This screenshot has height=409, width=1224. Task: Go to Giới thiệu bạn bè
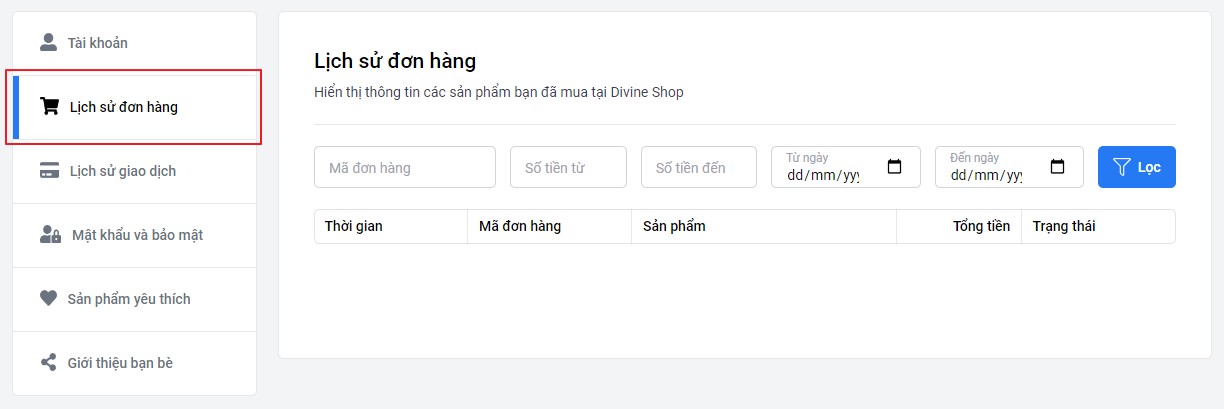[135, 363]
